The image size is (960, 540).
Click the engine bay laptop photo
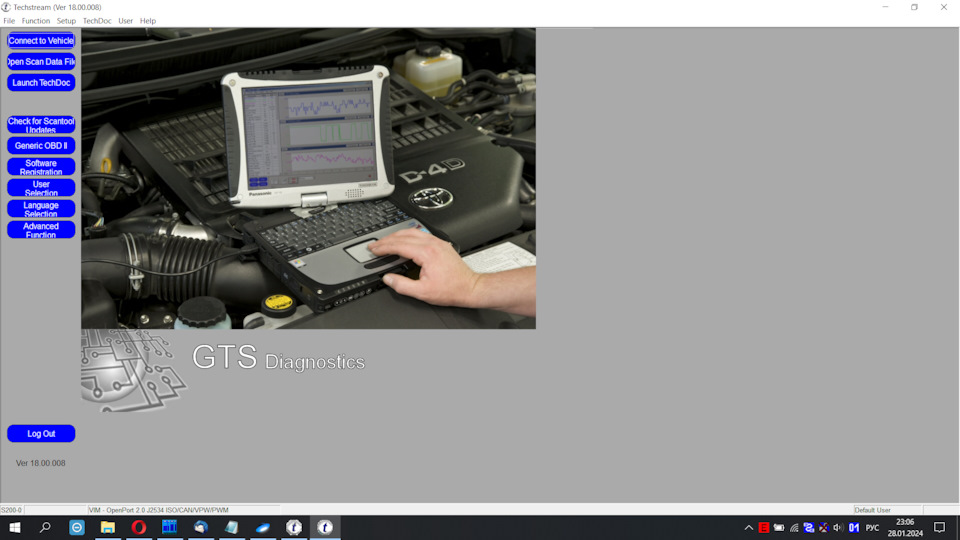(x=309, y=178)
